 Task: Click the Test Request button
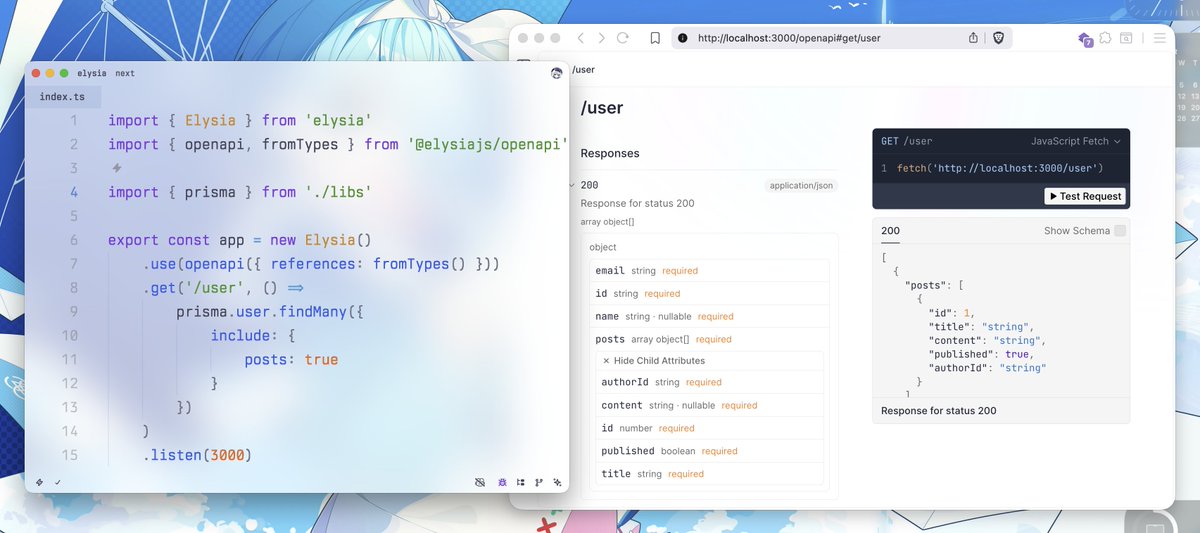pyautogui.click(x=1085, y=196)
